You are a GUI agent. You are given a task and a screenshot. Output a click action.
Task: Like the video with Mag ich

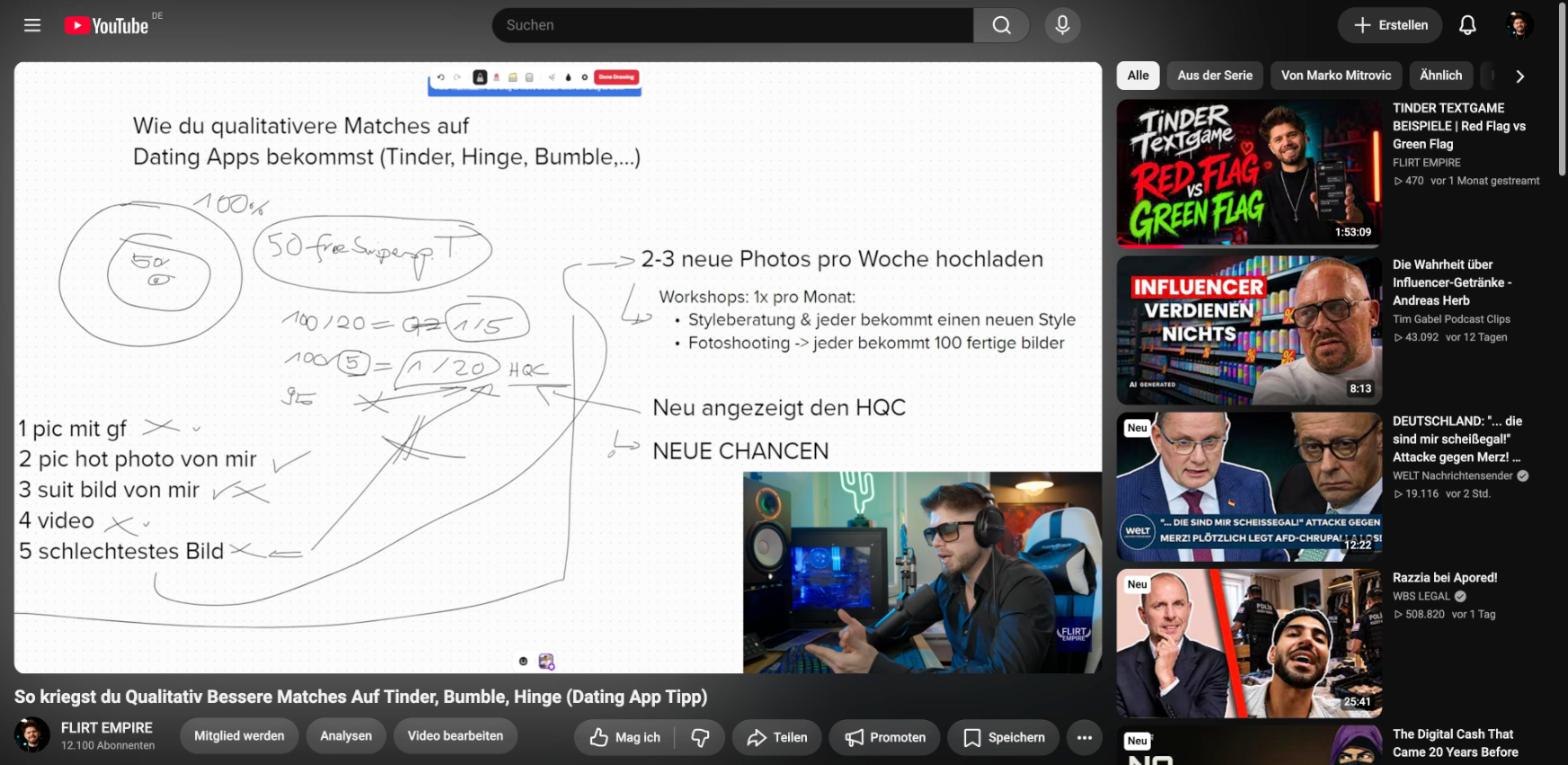coord(626,737)
